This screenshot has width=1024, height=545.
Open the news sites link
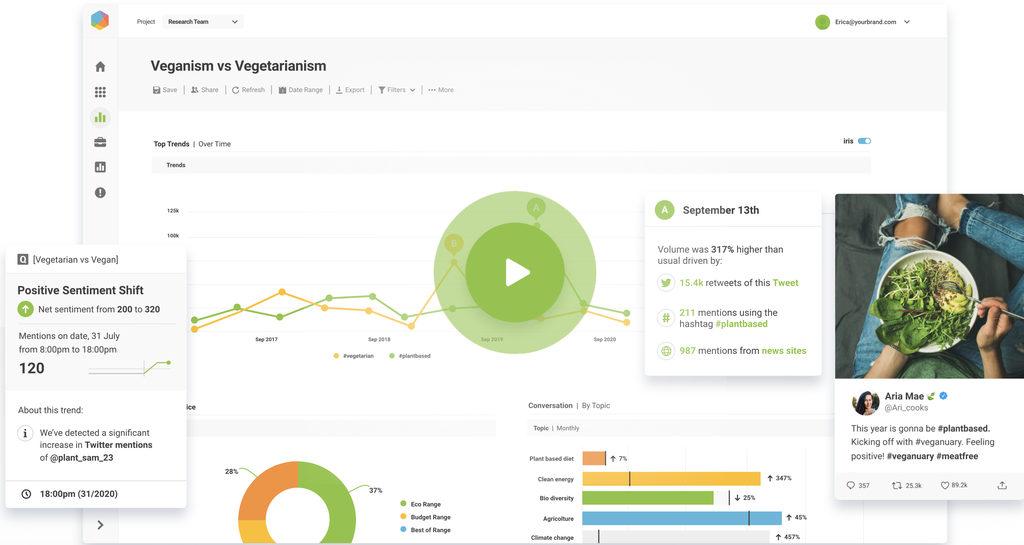pyautogui.click(x=783, y=351)
